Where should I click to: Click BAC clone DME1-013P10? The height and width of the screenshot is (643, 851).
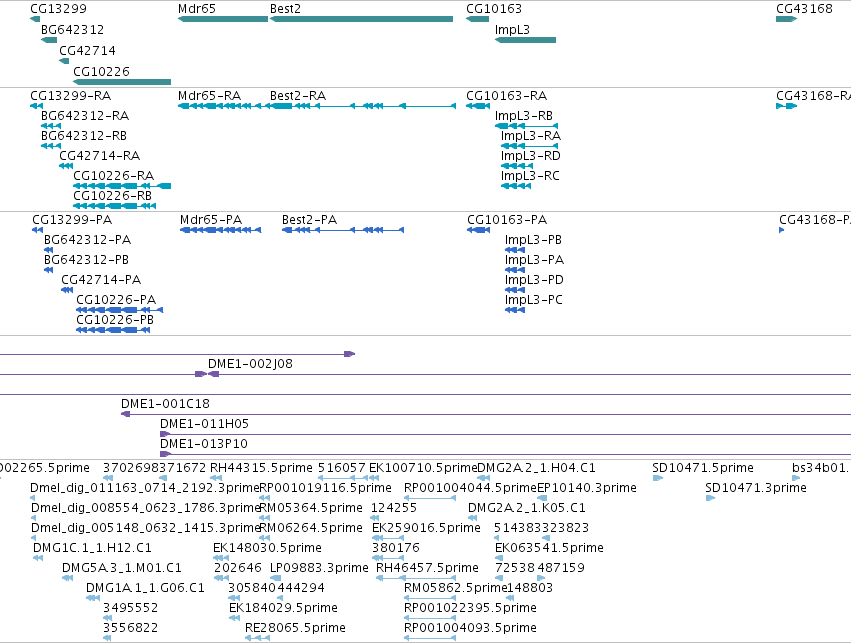[505, 455]
